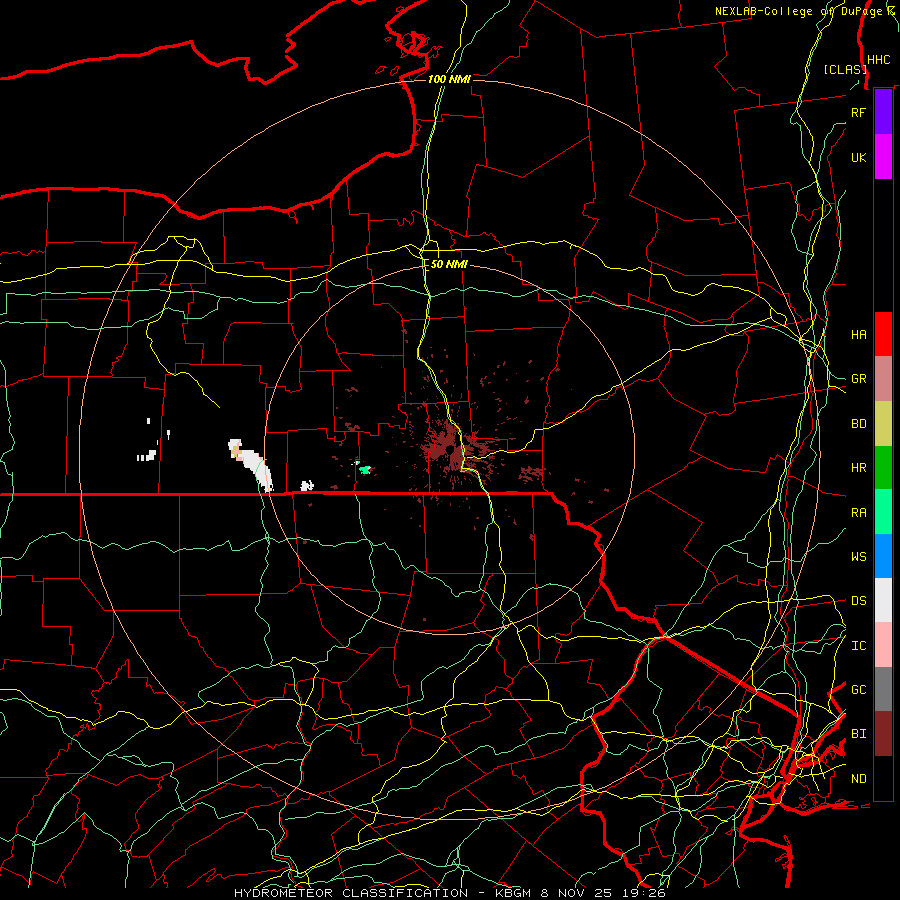Viewport: 900px width, 900px height.
Task: Click the 100 NMI range ring label
Action: pyautogui.click(x=449, y=79)
